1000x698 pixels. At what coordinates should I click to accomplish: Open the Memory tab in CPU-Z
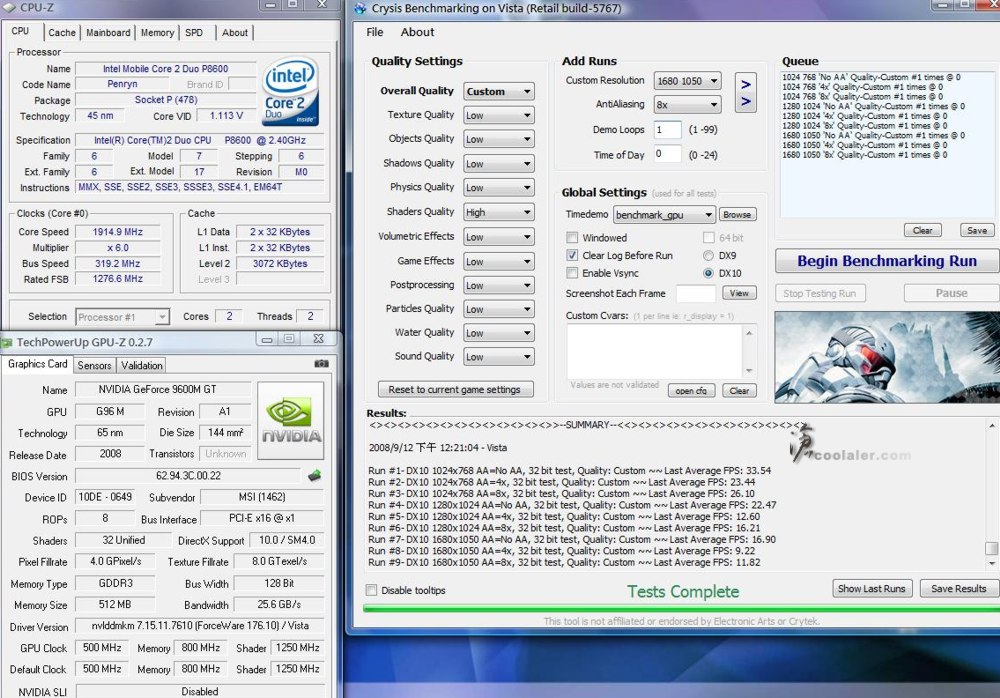pyautogui.click(x=158, y=33)
